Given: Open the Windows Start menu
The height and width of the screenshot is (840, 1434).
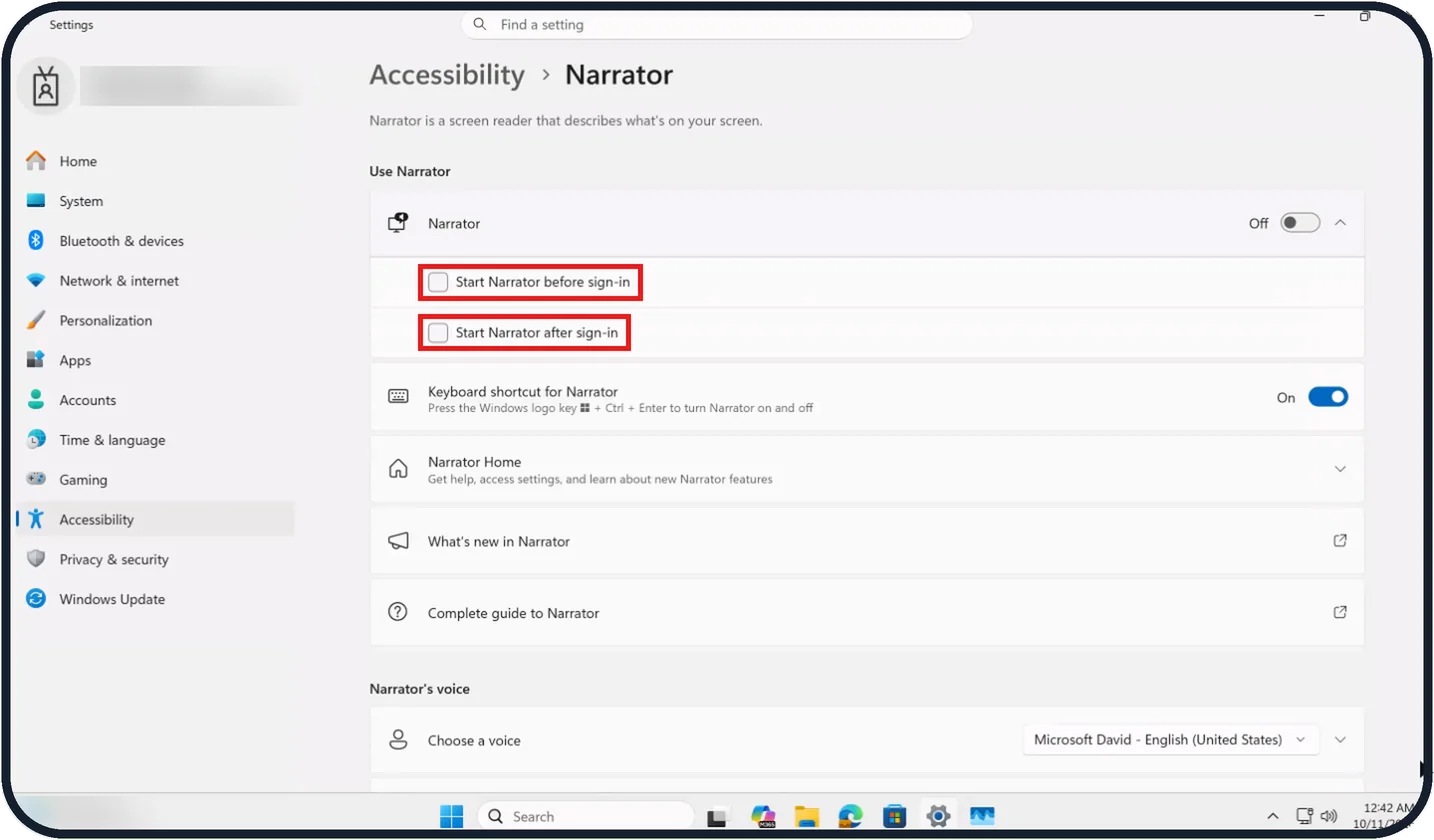Looking at the screenshot, I should [x=452, y=816].
